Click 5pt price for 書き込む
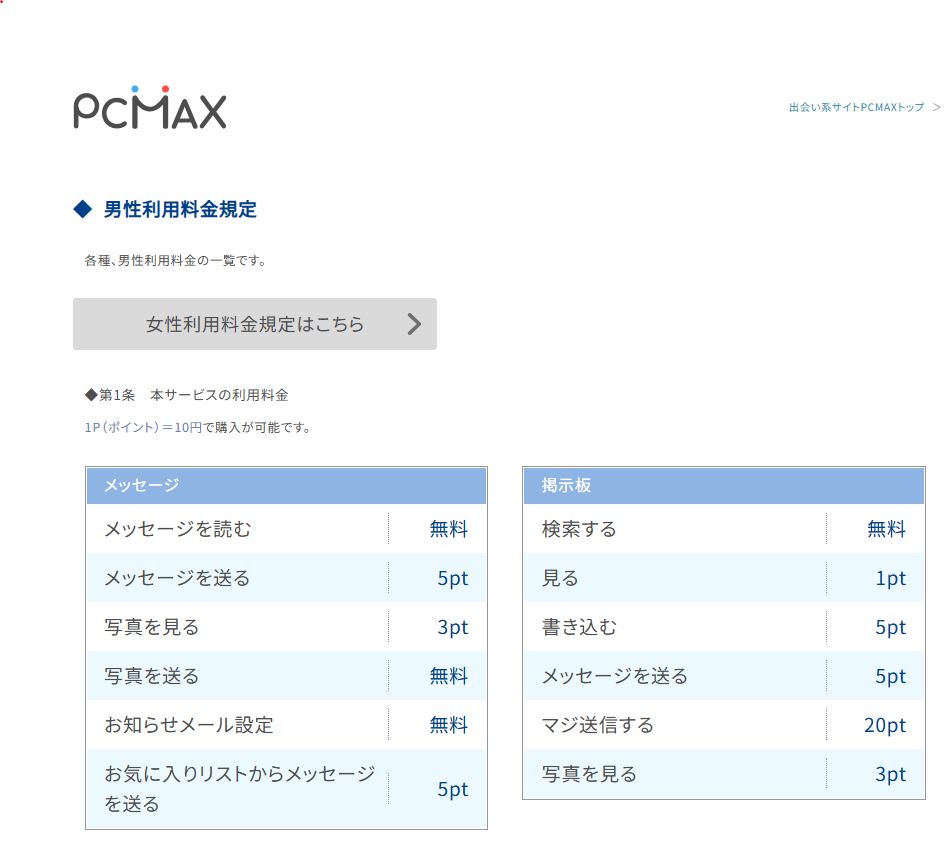Image resolution: width=948 pixels, height=843 pixels. pyautogui.click(x=891, y=628)
